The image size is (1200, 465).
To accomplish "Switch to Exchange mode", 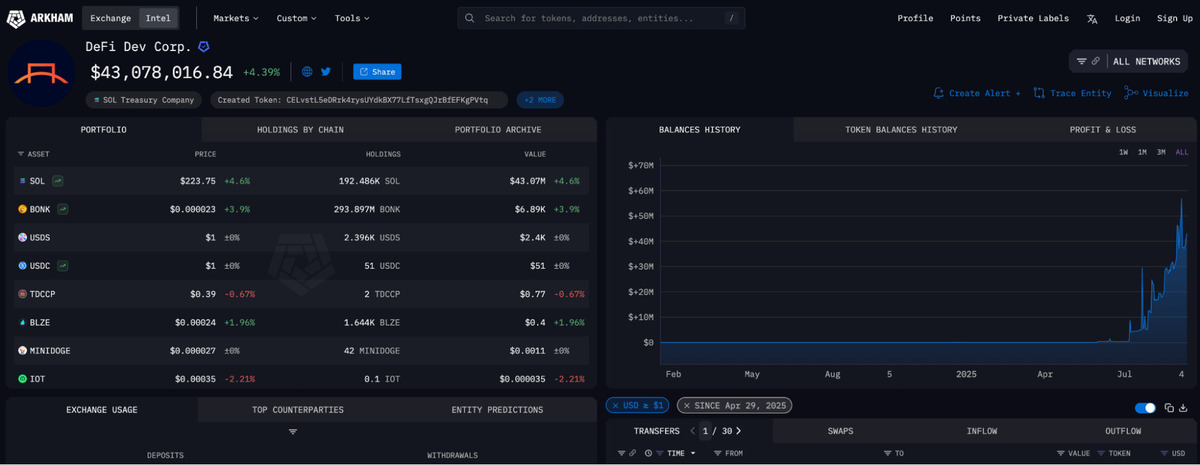I will [110, 18].
